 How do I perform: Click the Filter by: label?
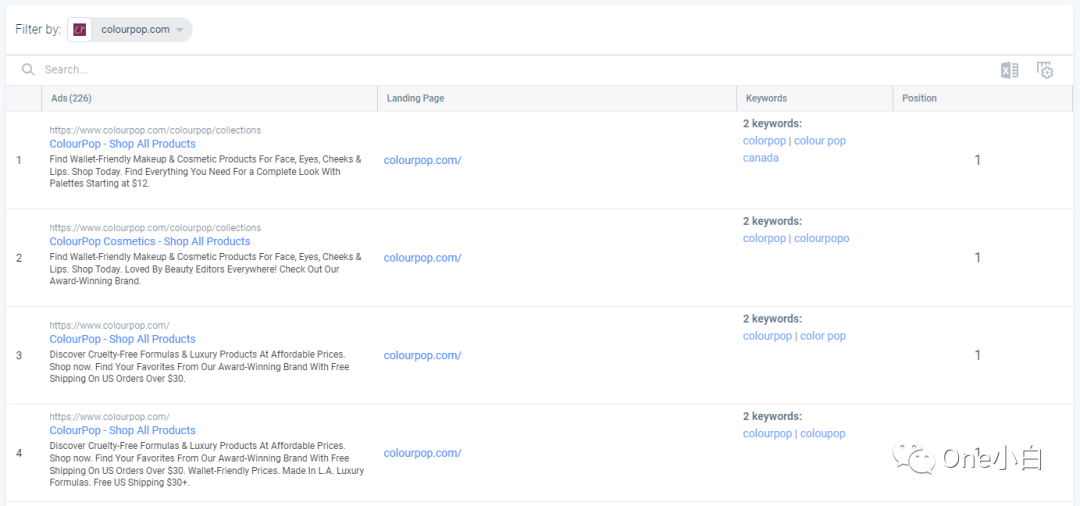coord(38,30)
